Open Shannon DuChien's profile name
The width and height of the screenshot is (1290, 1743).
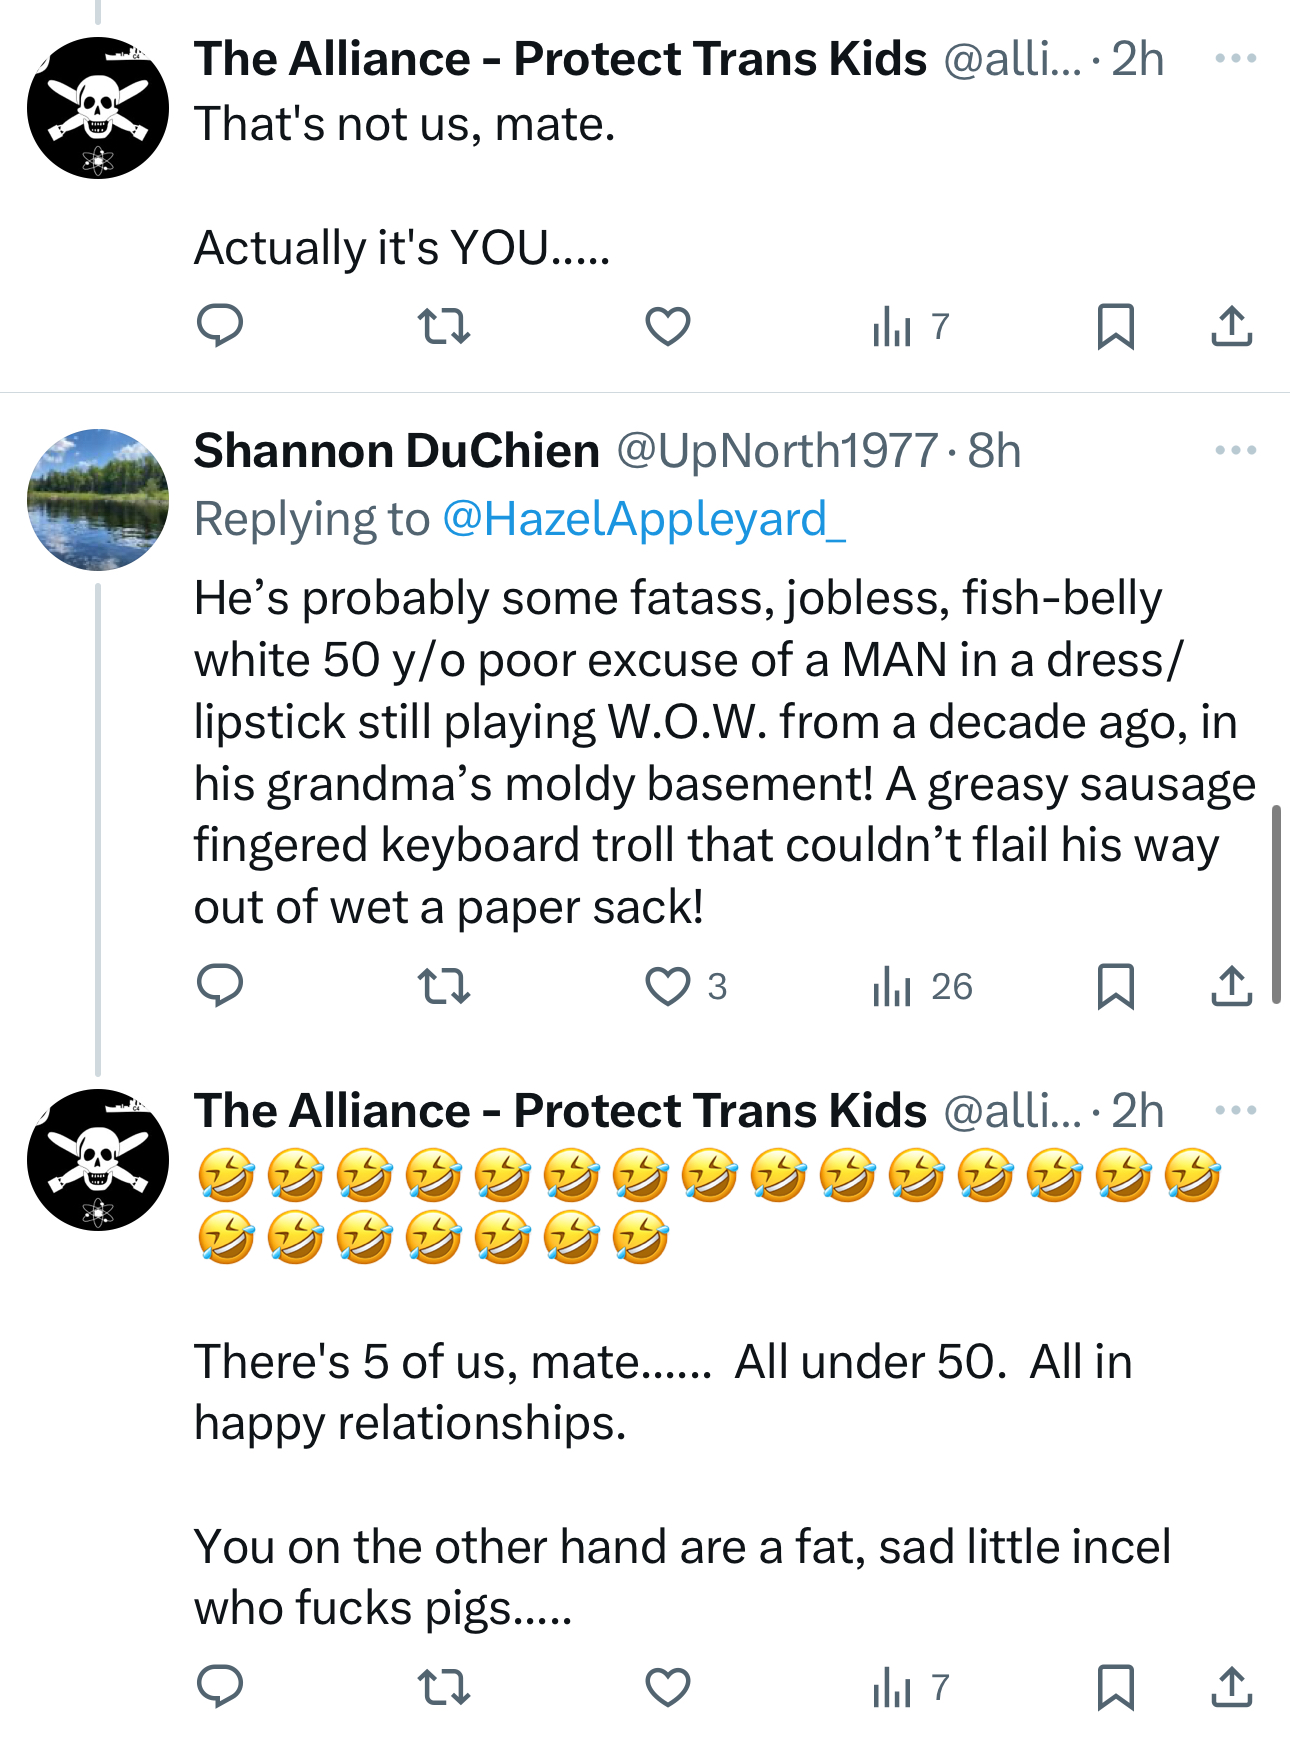396,451
